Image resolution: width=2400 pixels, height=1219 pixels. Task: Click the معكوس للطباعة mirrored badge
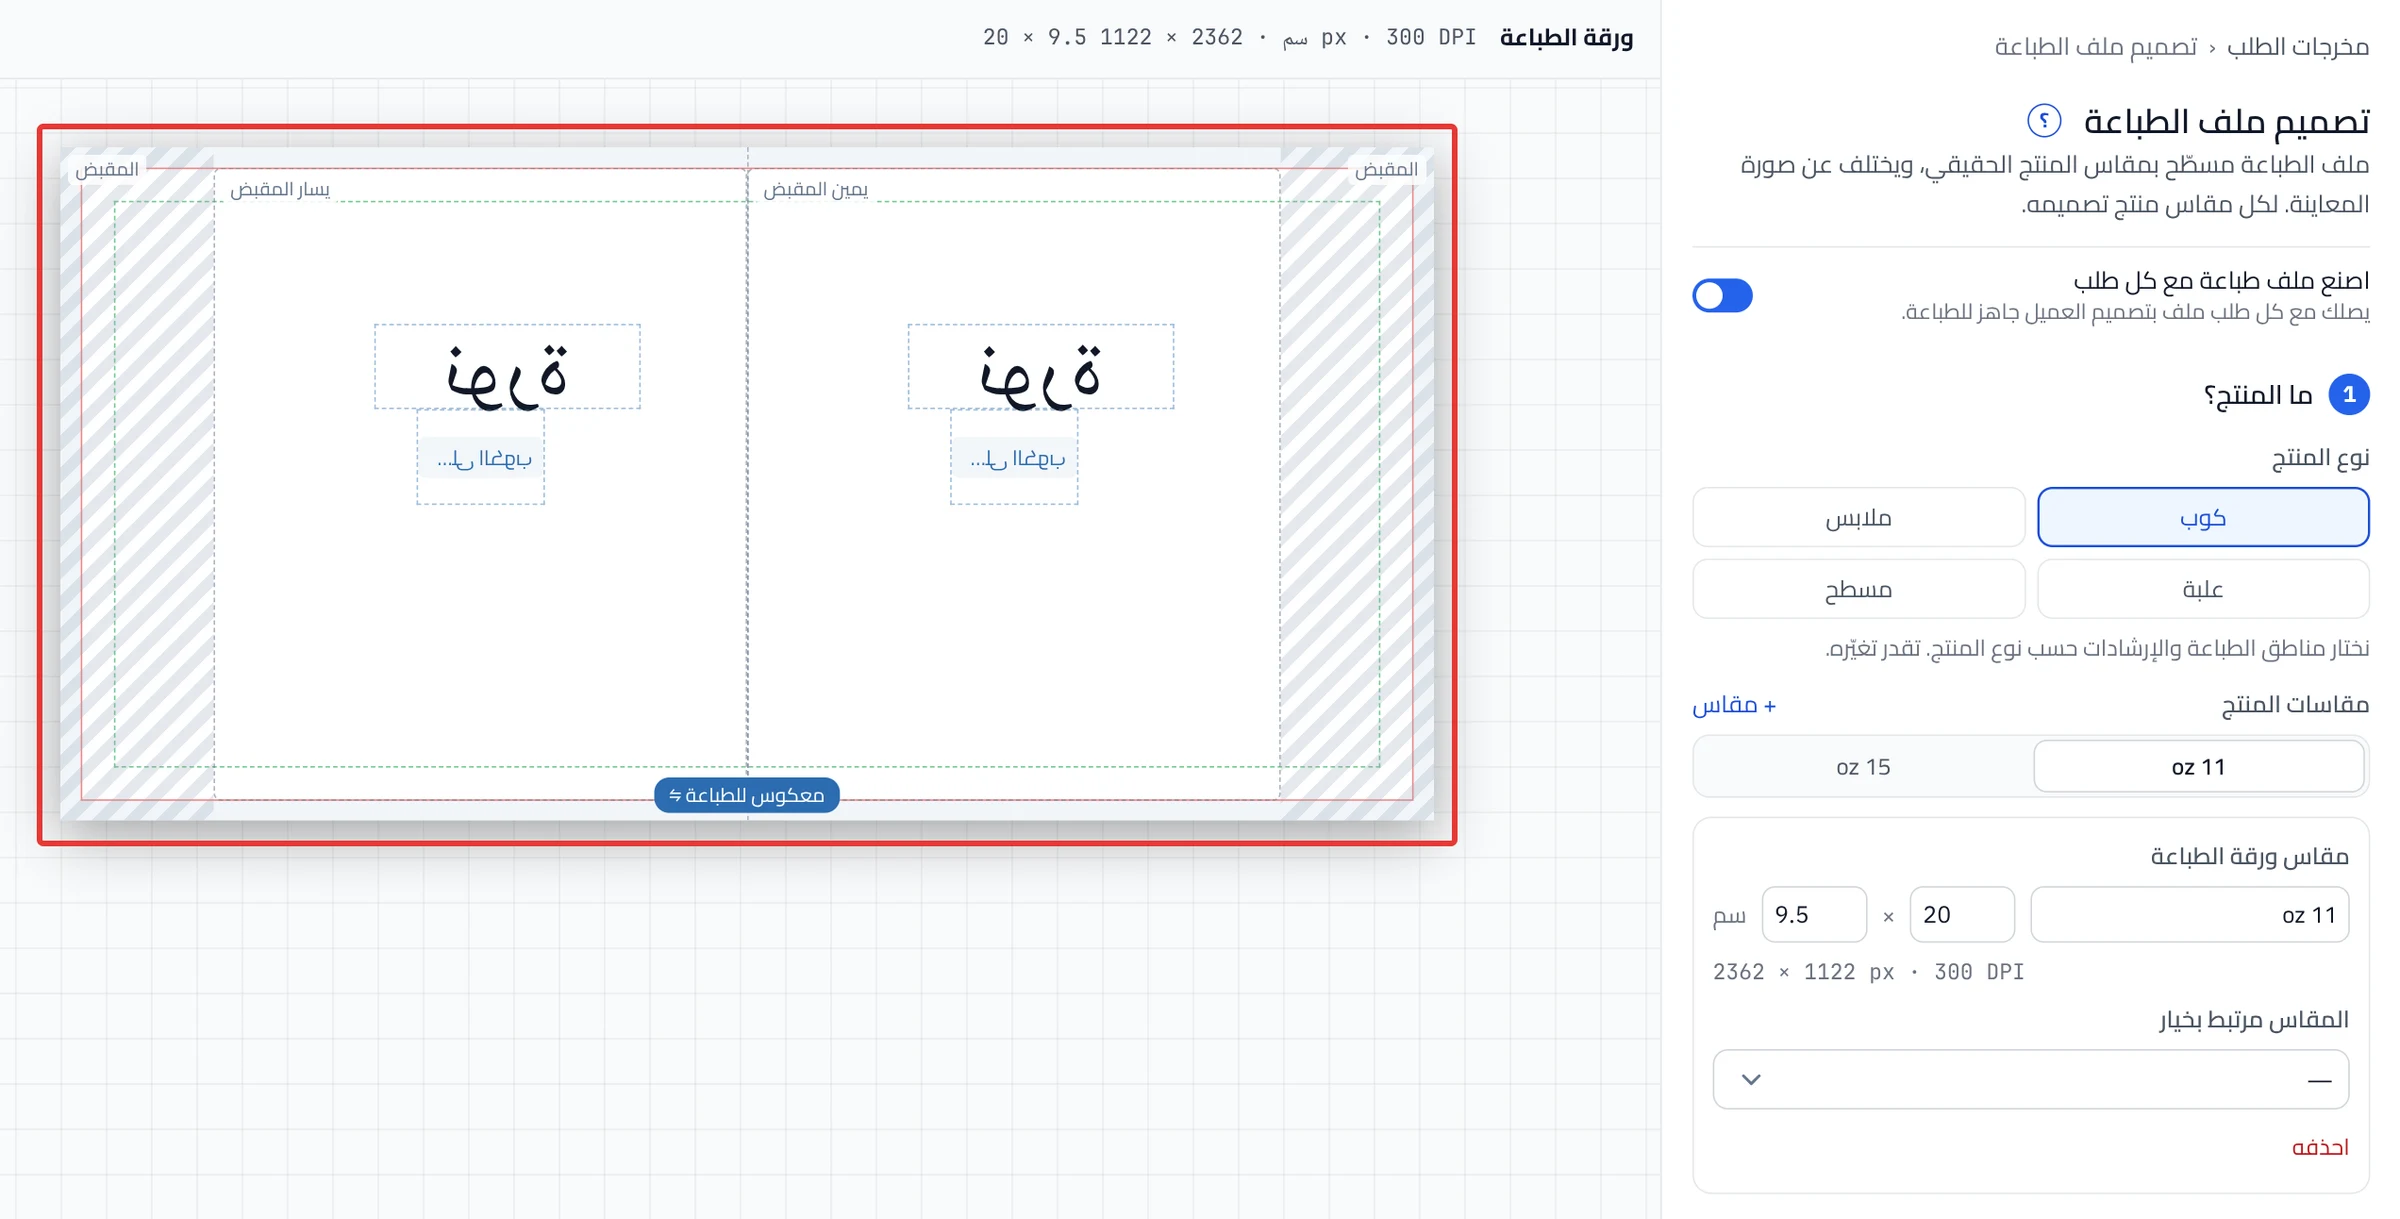pos(747,795)
